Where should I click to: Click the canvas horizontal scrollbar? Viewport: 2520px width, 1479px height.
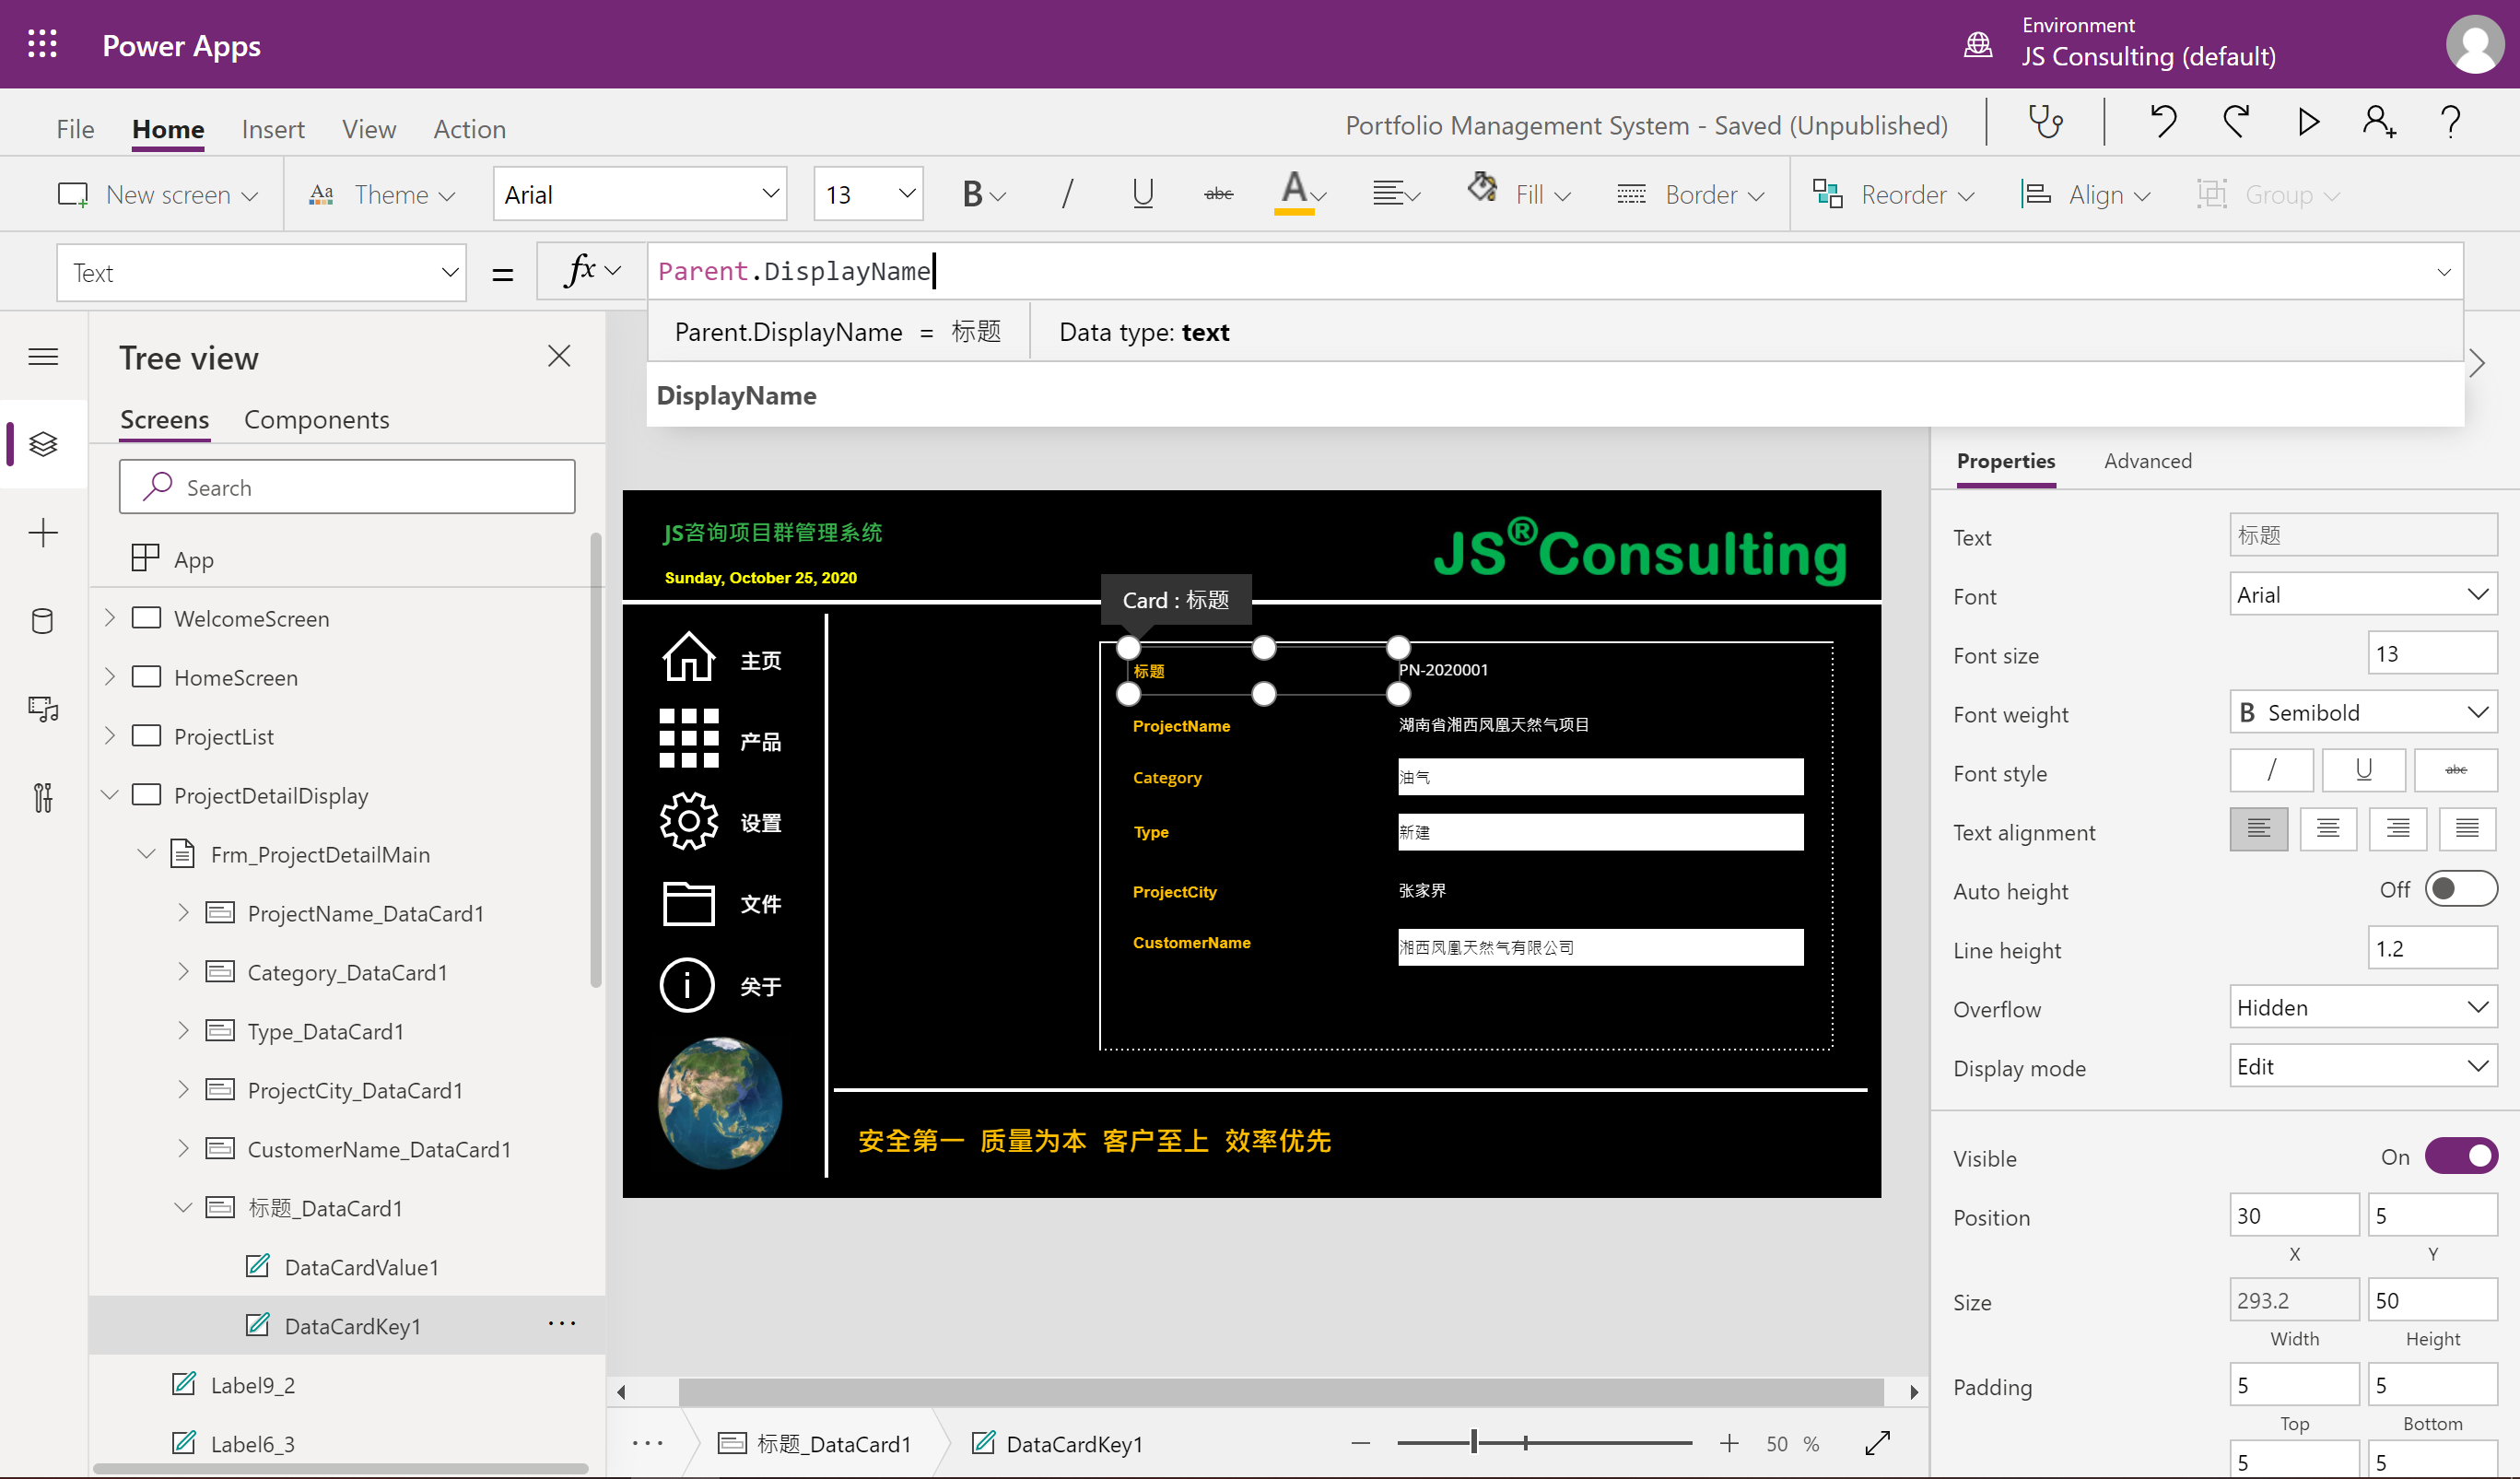pos(1281,1391)
